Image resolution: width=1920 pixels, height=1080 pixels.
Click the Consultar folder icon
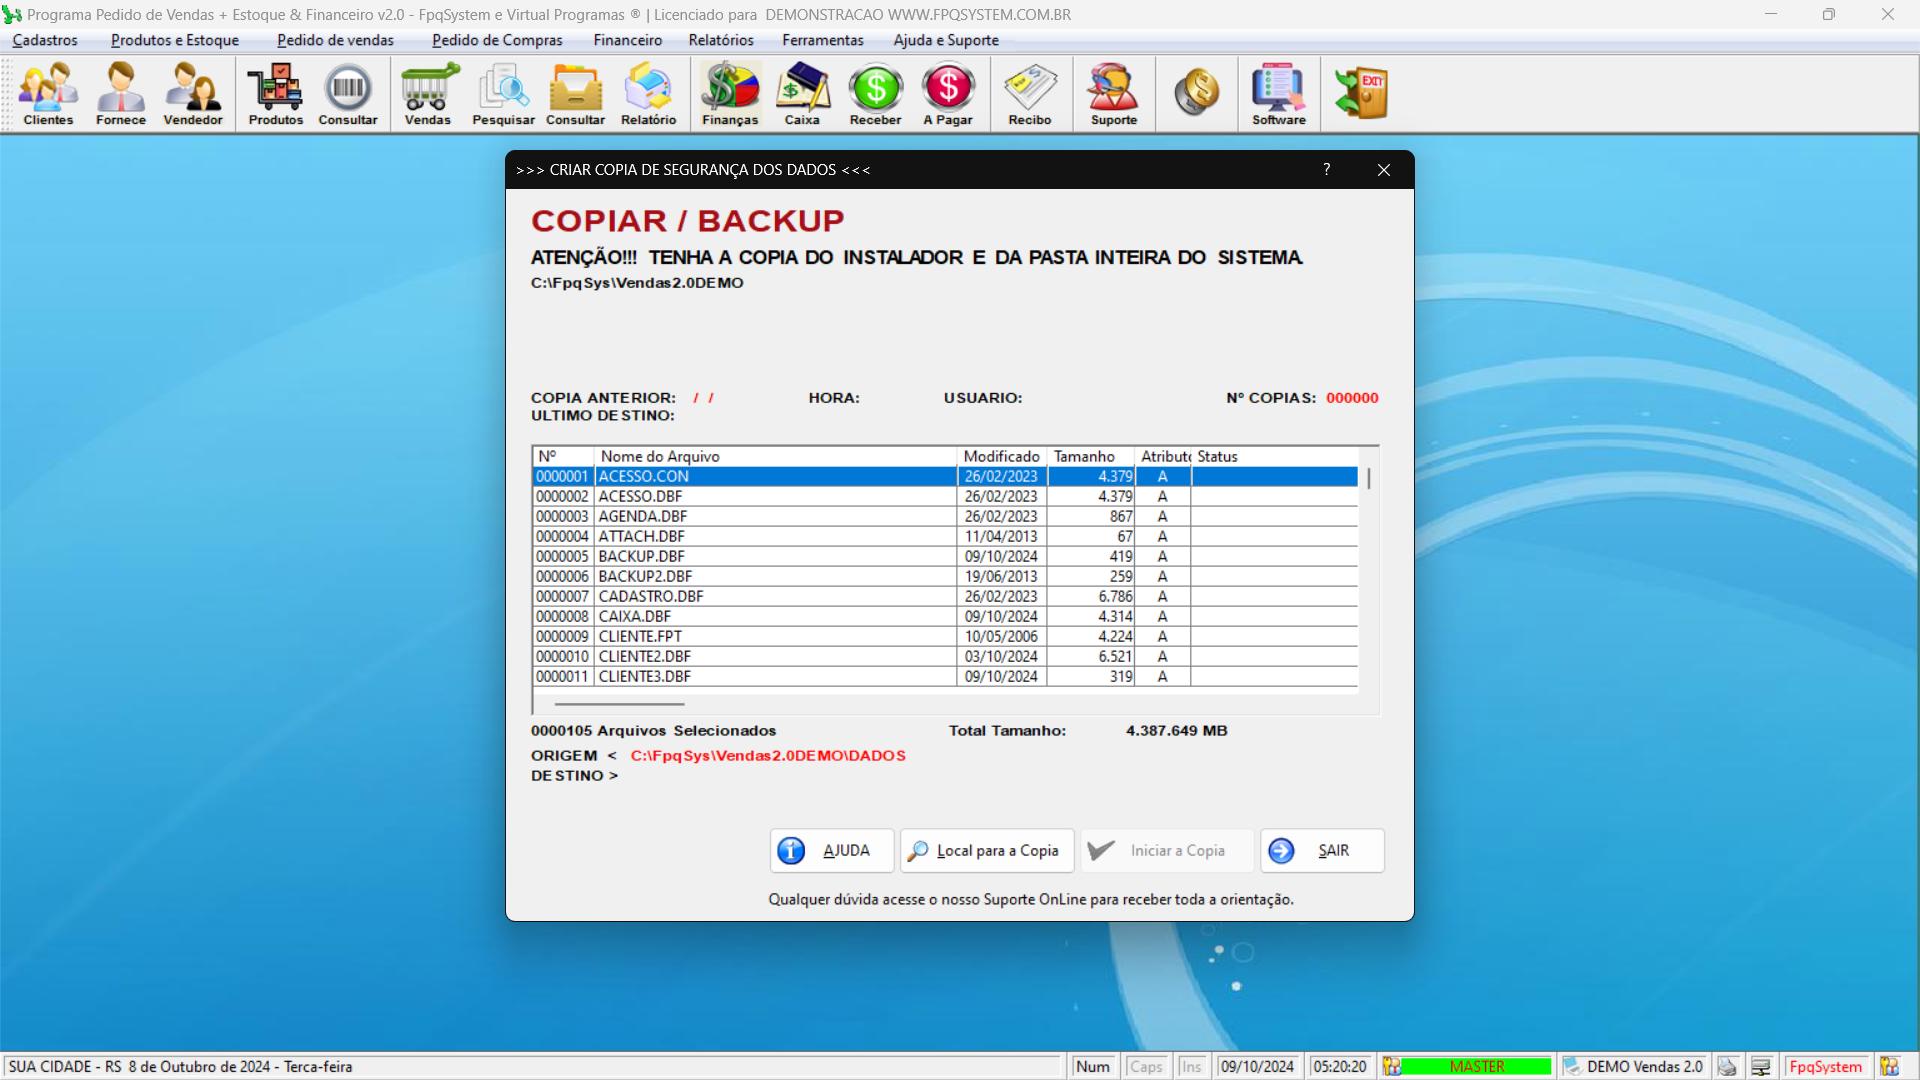[x=575, y=94]
